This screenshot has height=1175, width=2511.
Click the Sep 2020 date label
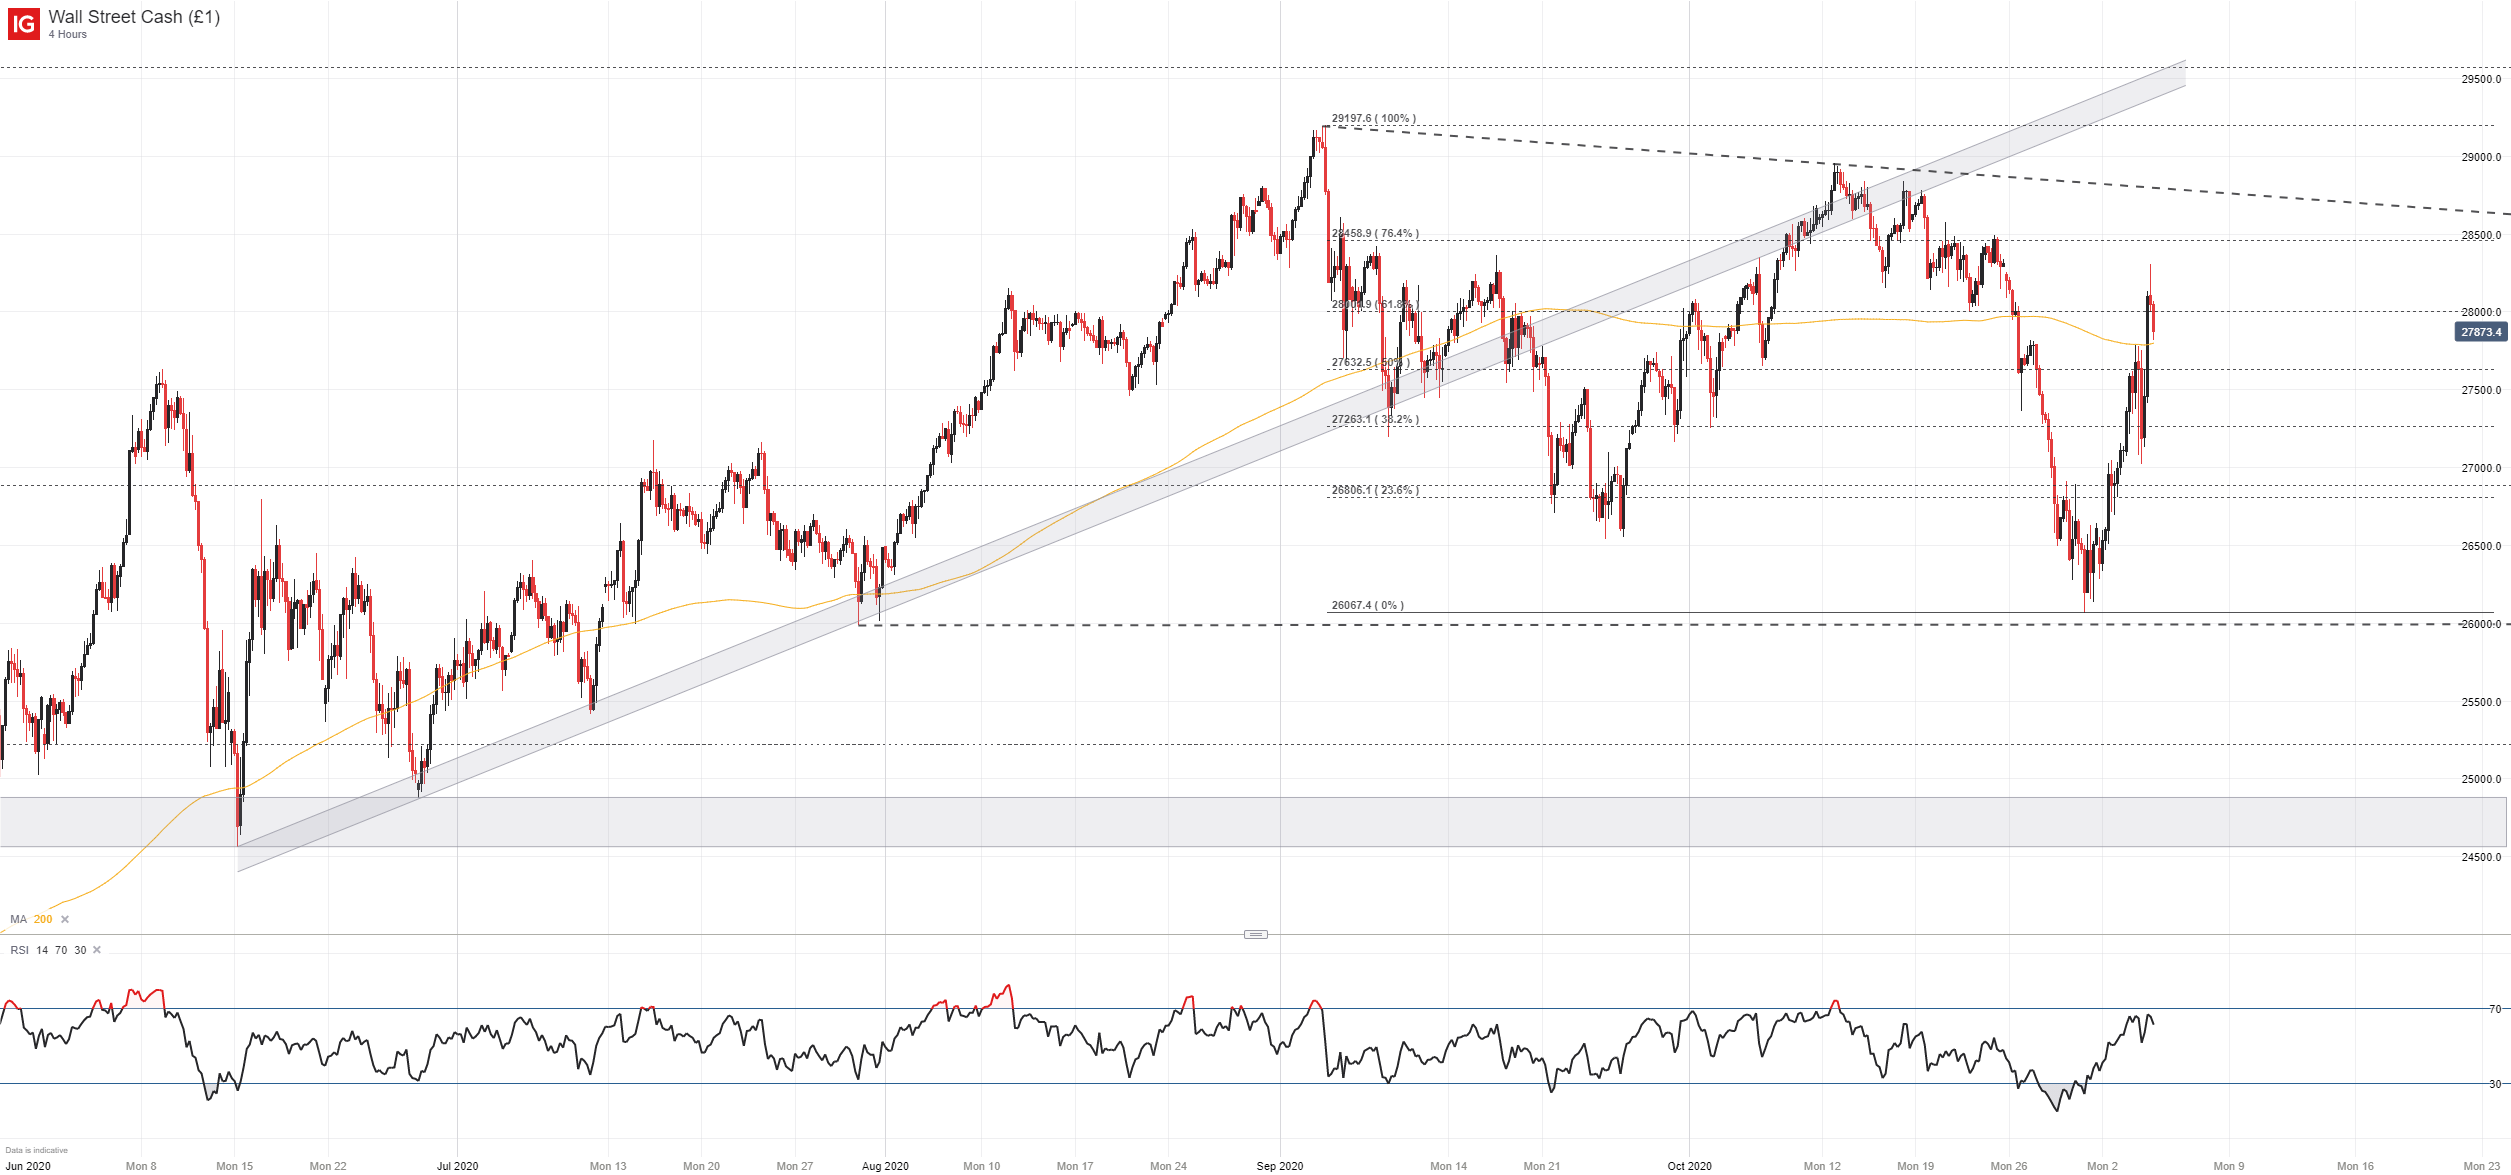(1280, 1166)
